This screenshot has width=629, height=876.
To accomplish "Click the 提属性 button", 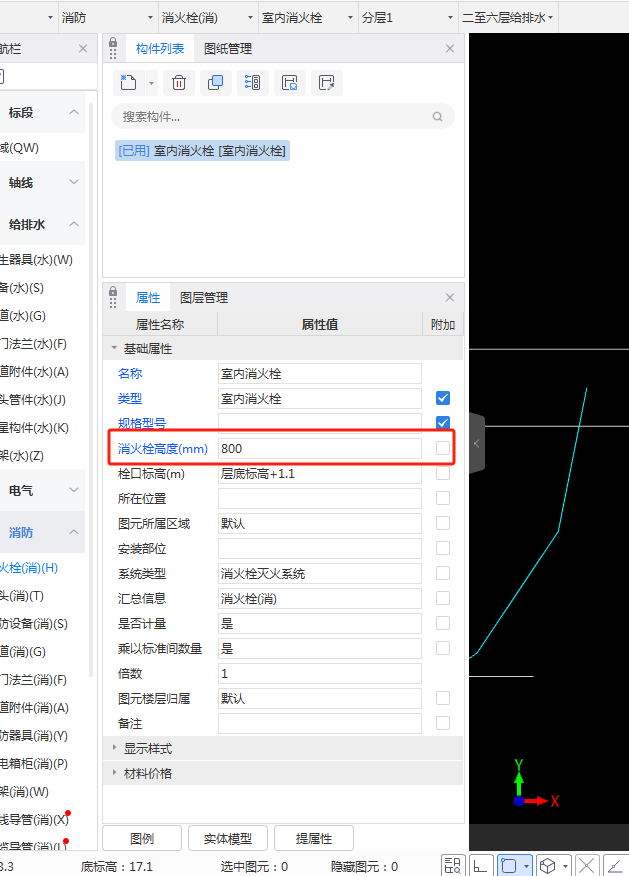I will point(314,839).
